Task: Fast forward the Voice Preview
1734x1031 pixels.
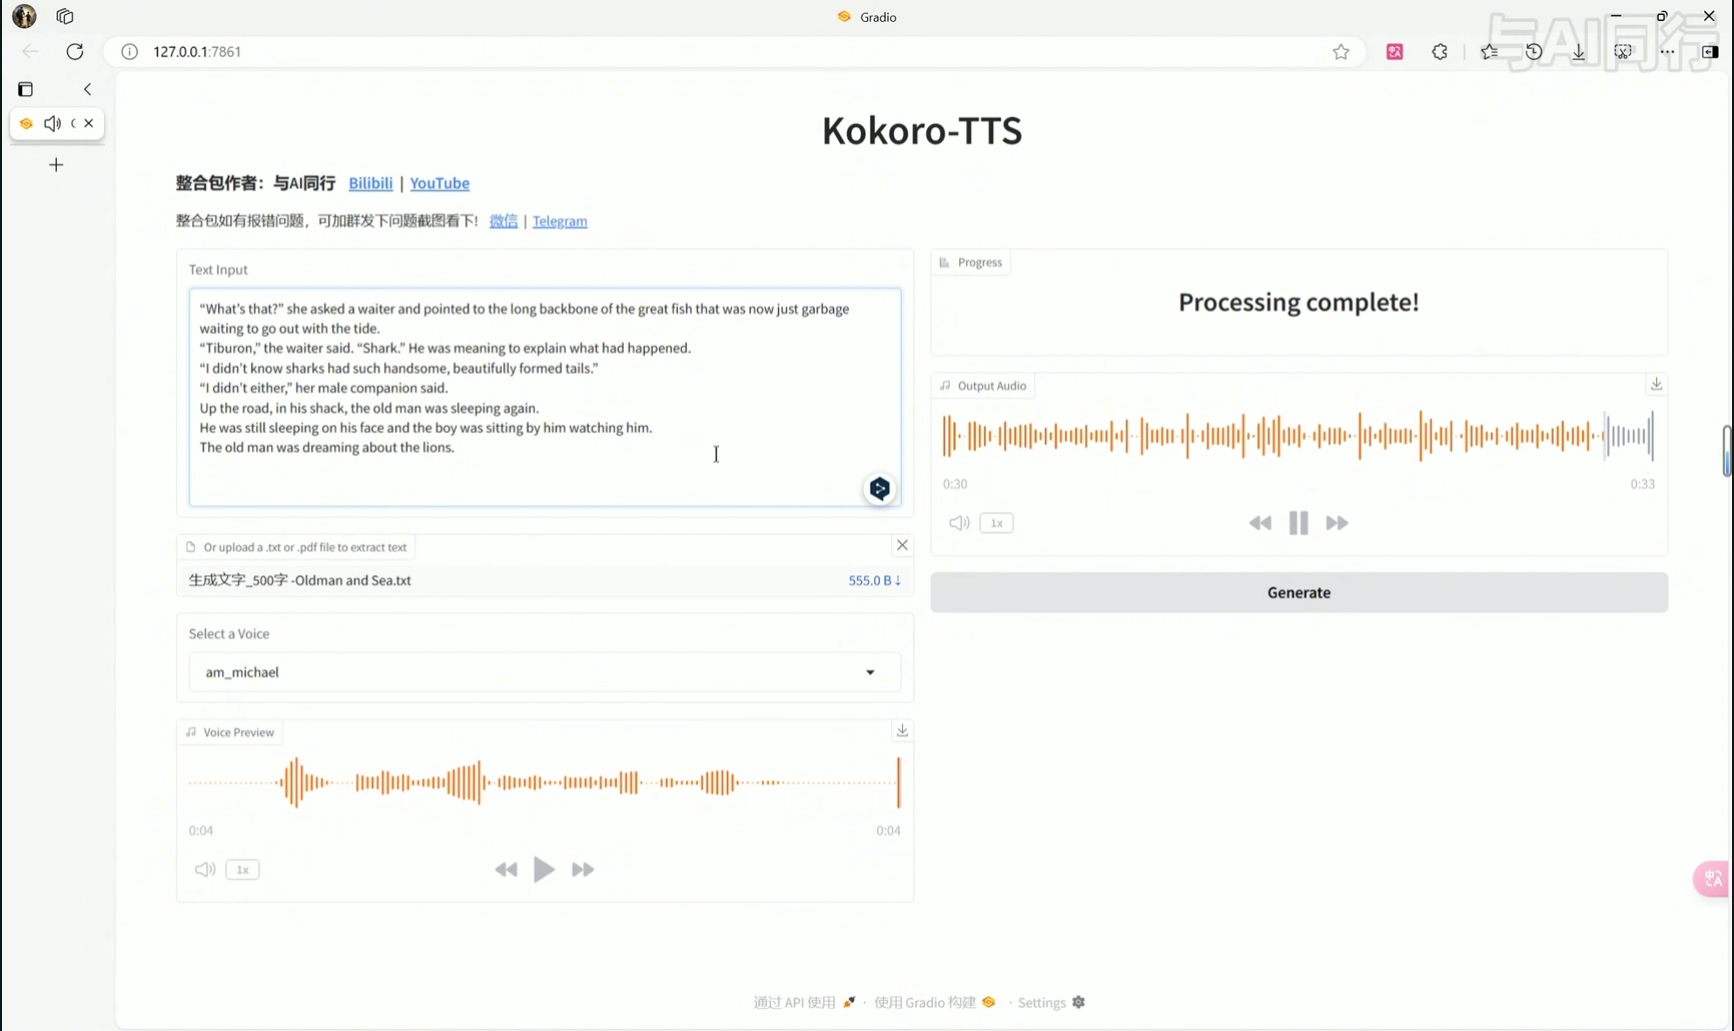Action: point(582,870)
